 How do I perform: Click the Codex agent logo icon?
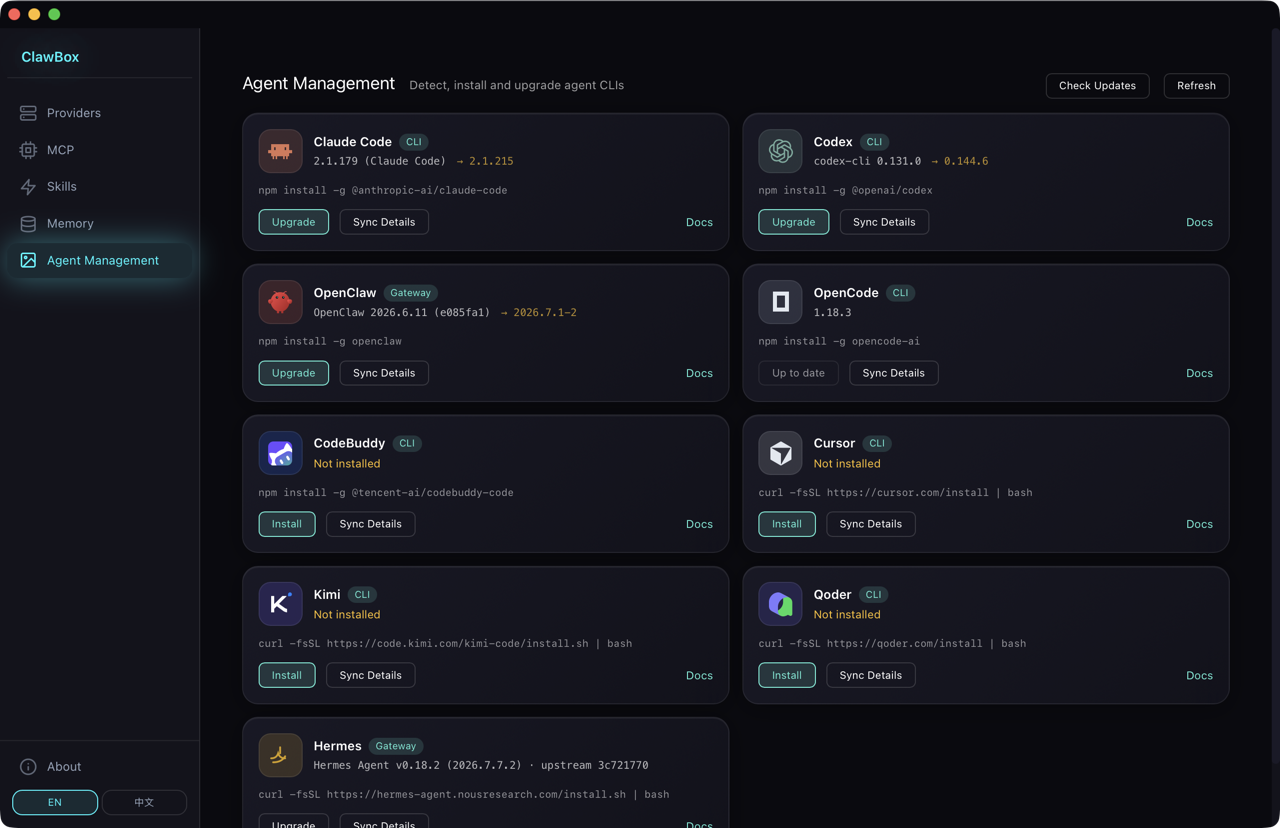pyautogui.click(x=780, y=151)
